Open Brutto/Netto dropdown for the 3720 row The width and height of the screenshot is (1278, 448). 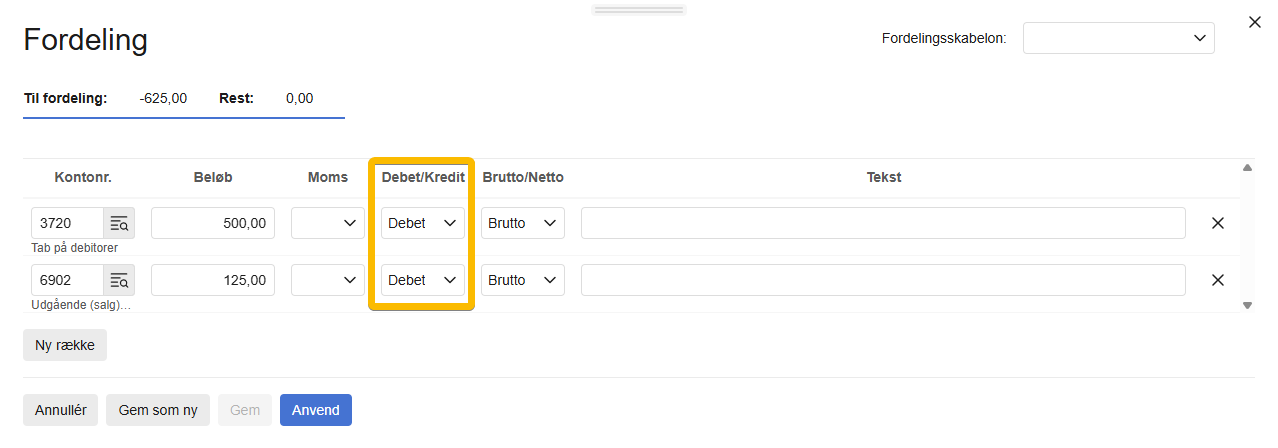tap(522, 223)
